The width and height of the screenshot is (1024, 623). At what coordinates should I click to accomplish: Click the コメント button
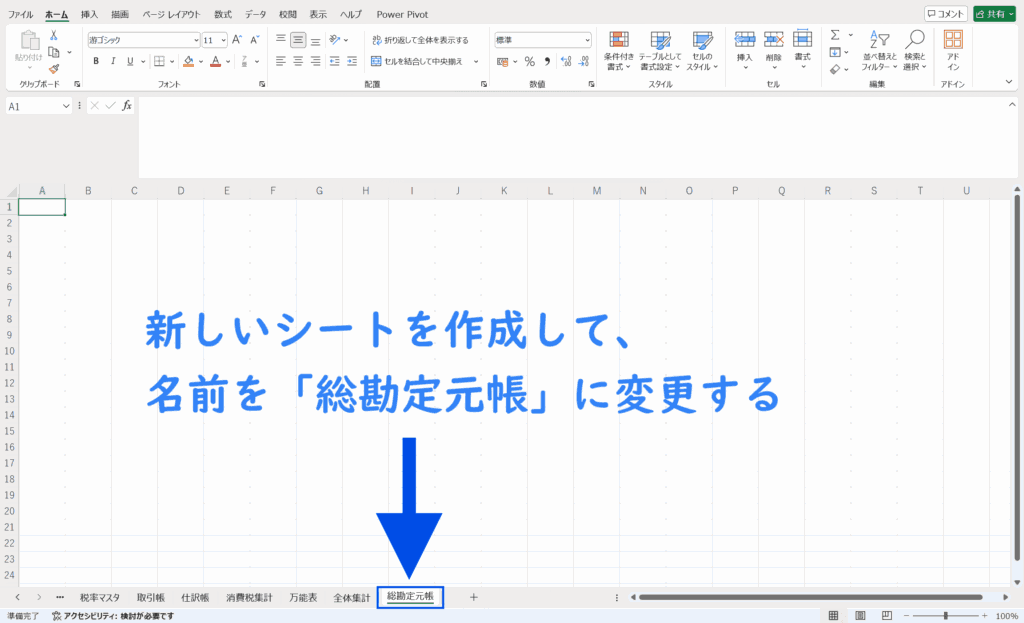(946, 14)
